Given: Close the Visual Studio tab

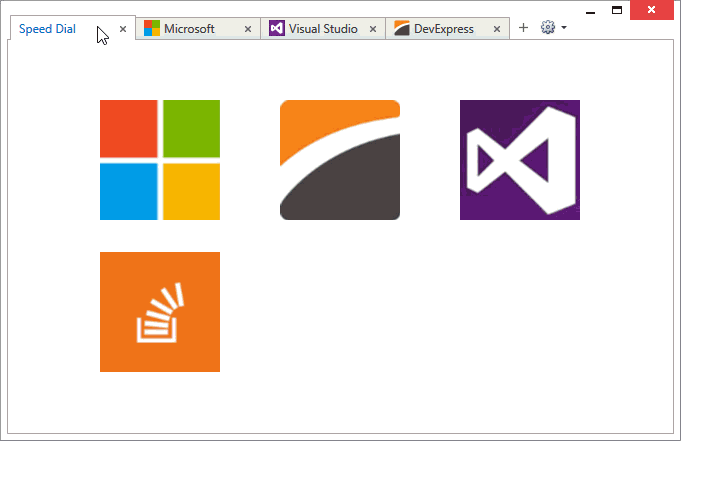Looking at the screenshot, I should point(373,29).
